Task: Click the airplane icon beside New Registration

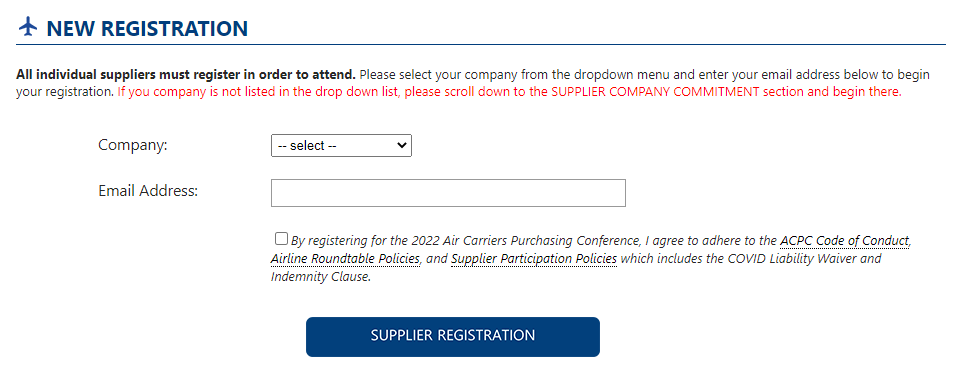Action: (x=28, y=28)
